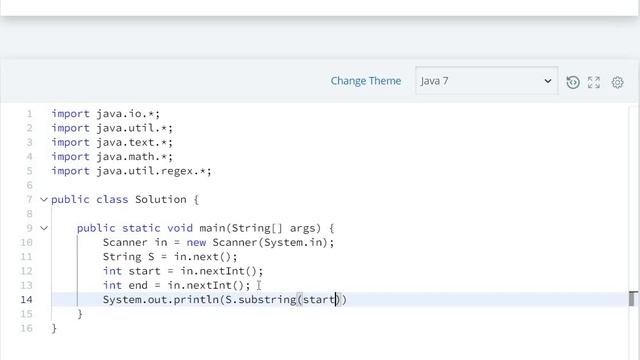Click line number 16 in gutter
Screen dimensions: 640x360
pyautogui.click(x=26, y=328)
